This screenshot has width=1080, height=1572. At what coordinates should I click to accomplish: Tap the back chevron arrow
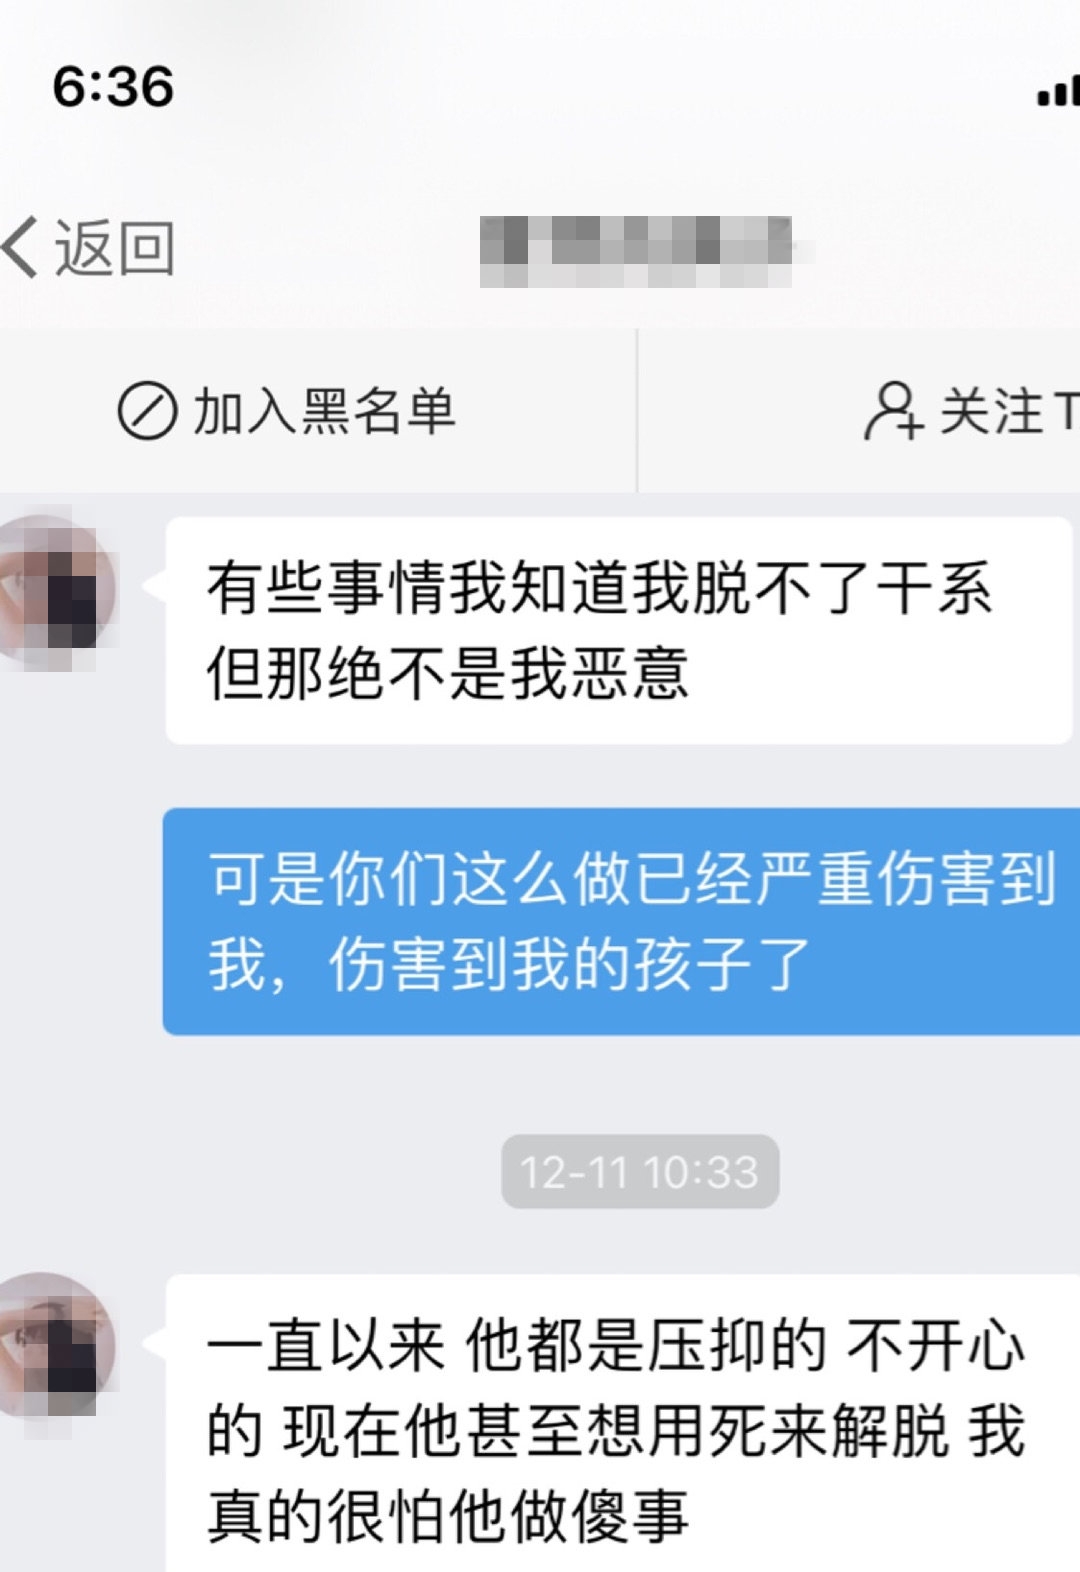[20, 248]
